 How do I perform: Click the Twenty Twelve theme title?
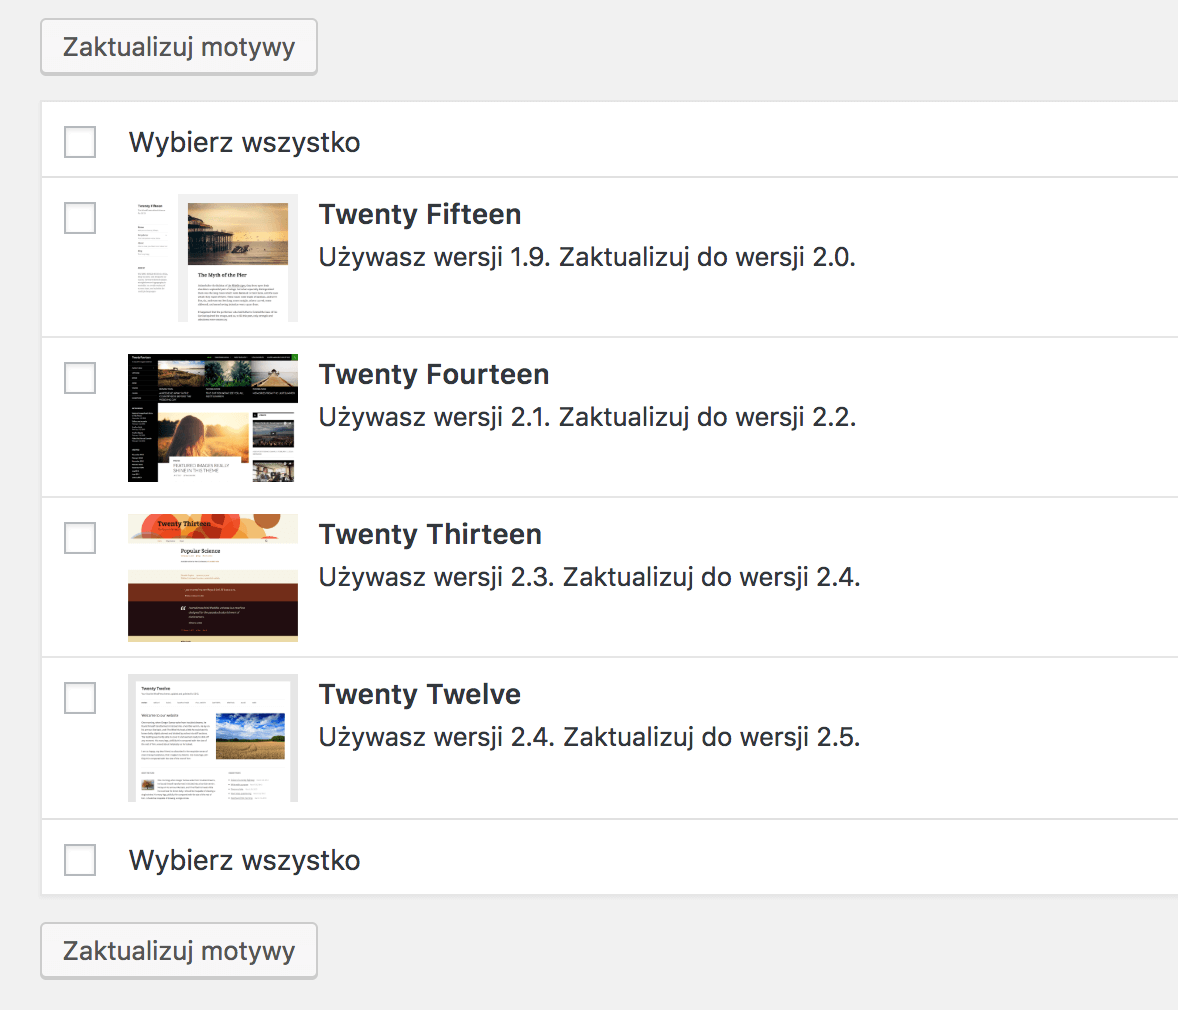click(420, 695)
